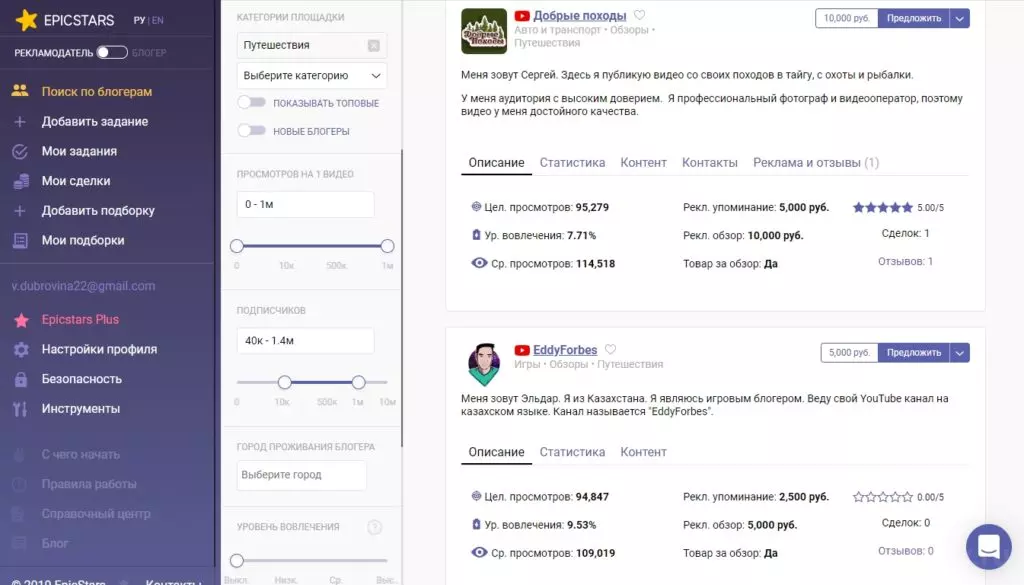The width and height of the screenshot is (1024, 585).
Task: Click the plus icon beside Добавить подборку
Action: coord(20,211)
